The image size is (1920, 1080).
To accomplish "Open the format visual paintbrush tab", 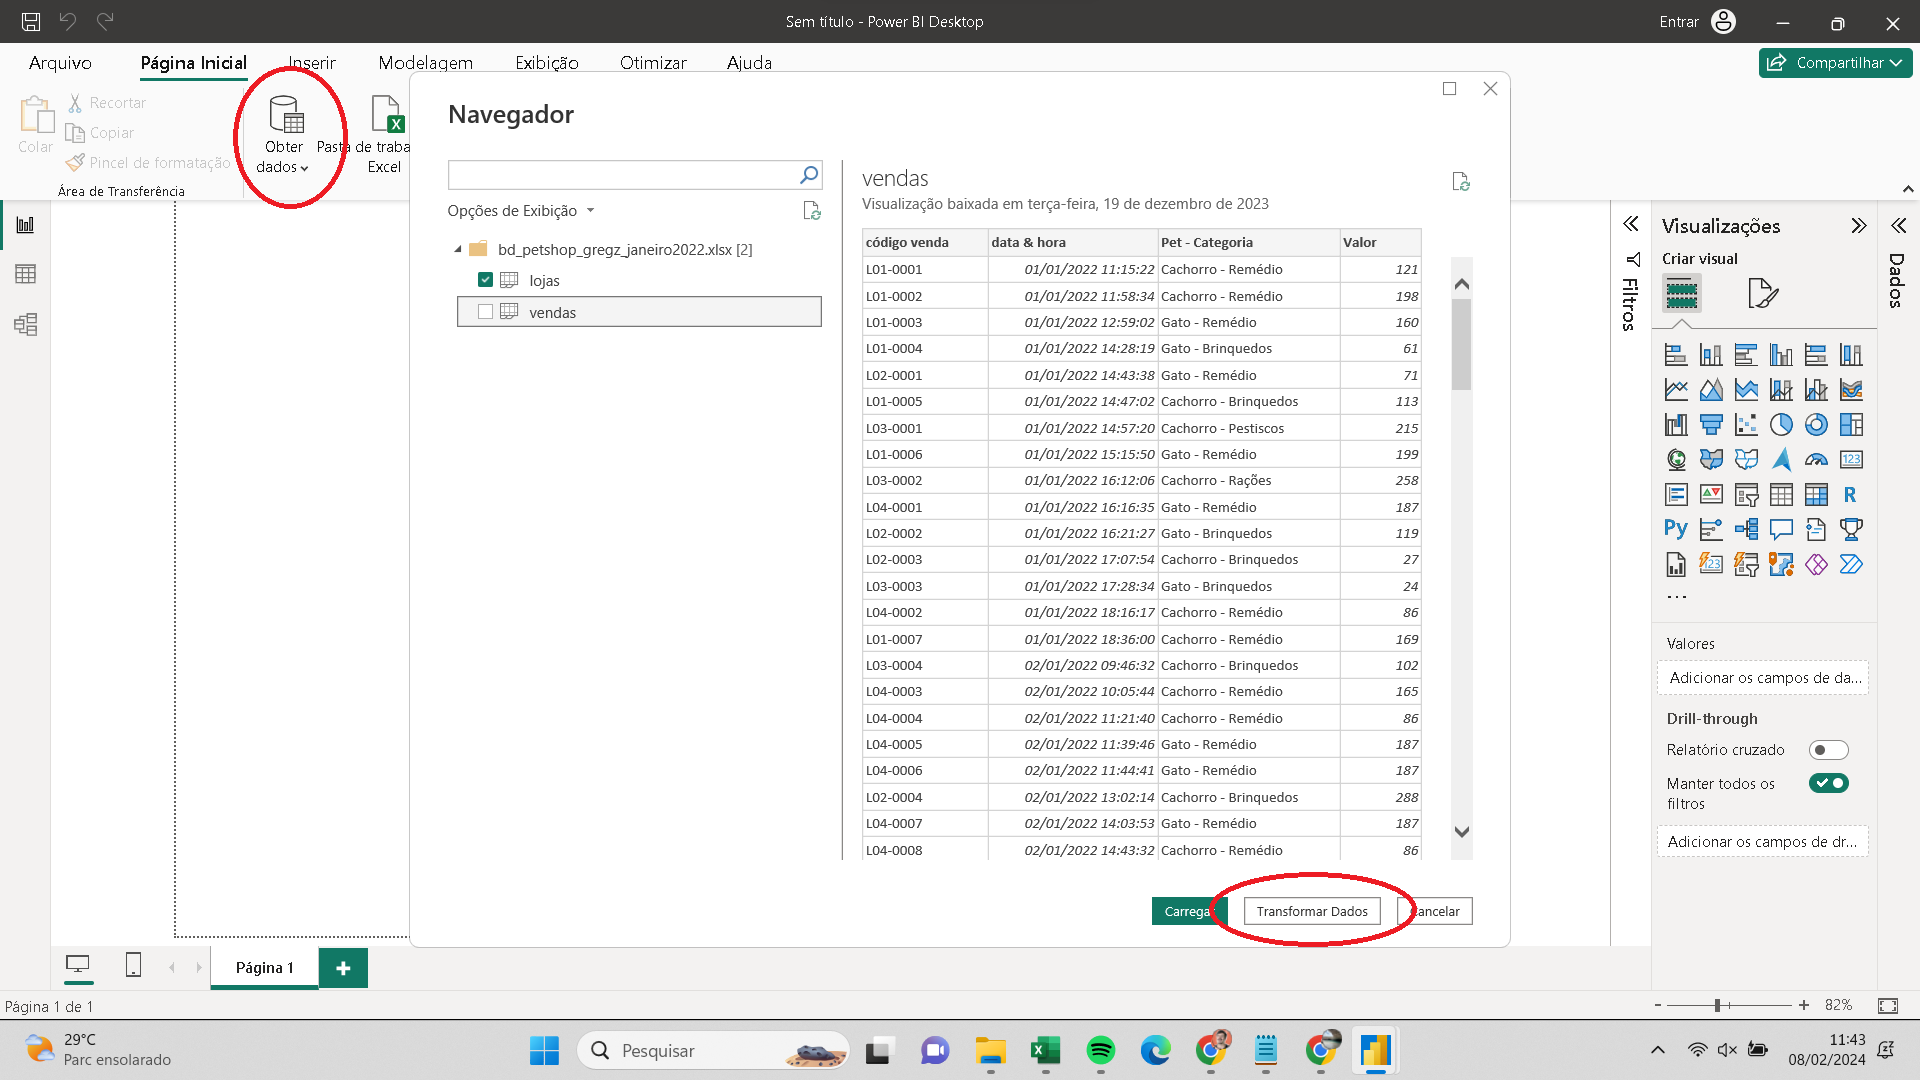I will pyautogui.click(x=1762, y=294).
